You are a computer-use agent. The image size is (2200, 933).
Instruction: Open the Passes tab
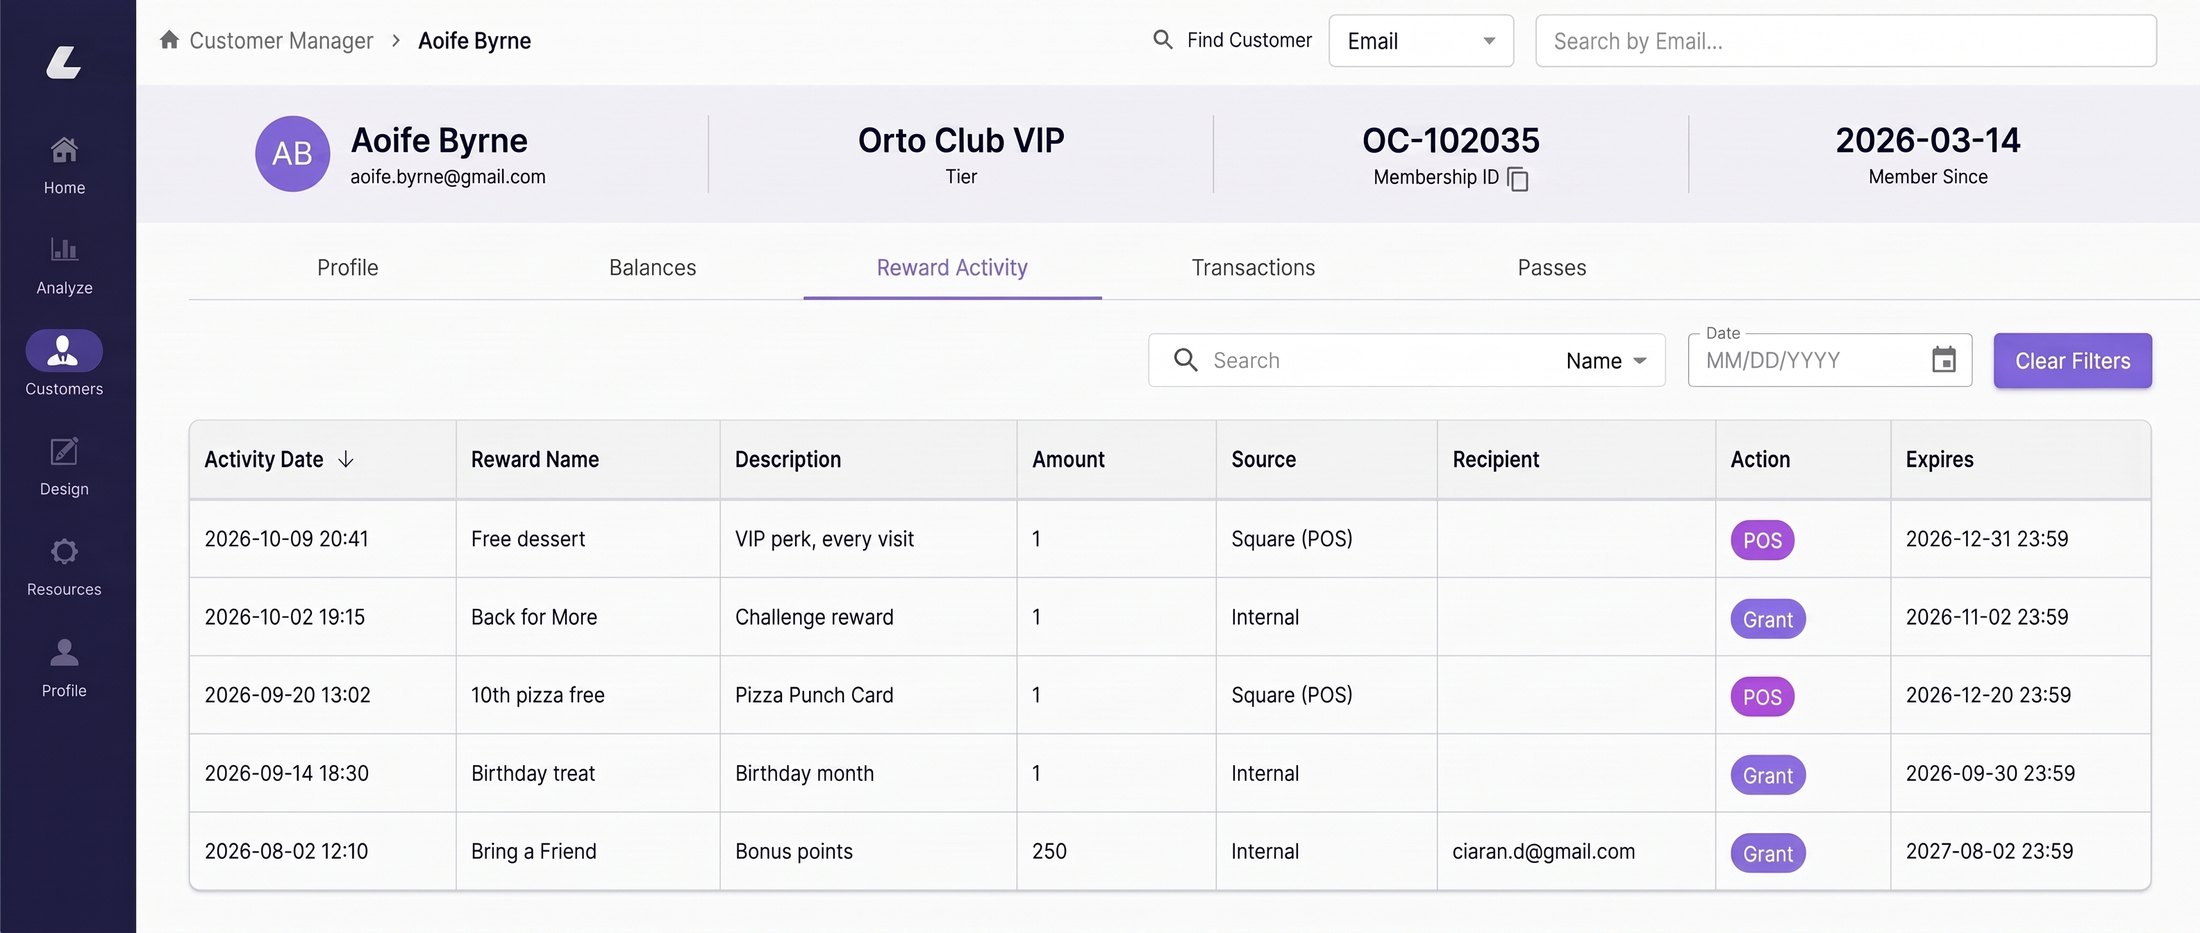1552,268
